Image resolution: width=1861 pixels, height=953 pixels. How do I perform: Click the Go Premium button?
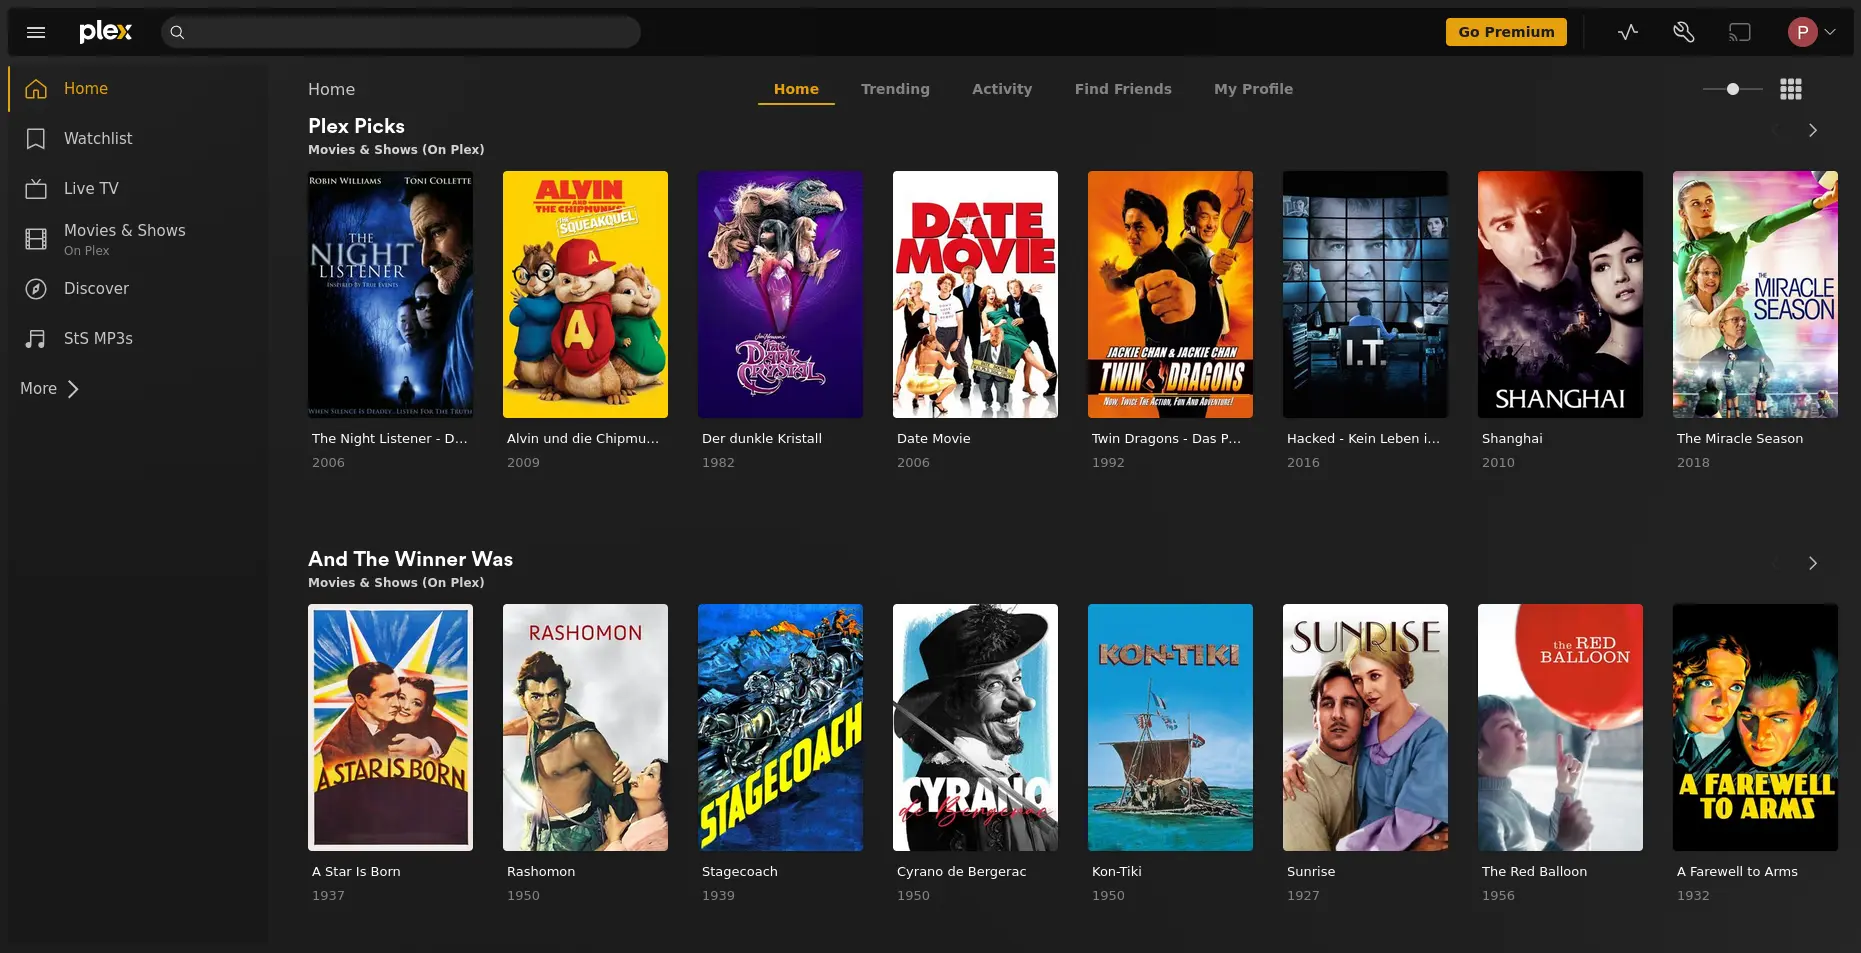pos(1505,32)
